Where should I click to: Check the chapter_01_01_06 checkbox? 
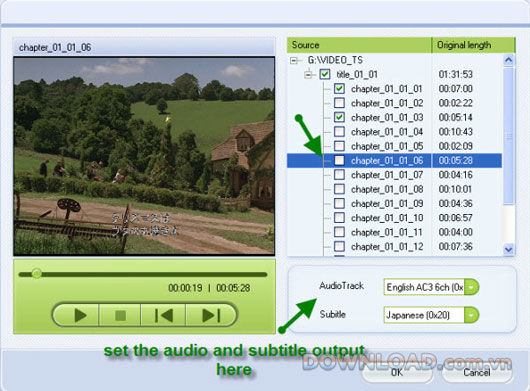coord(339,160)
